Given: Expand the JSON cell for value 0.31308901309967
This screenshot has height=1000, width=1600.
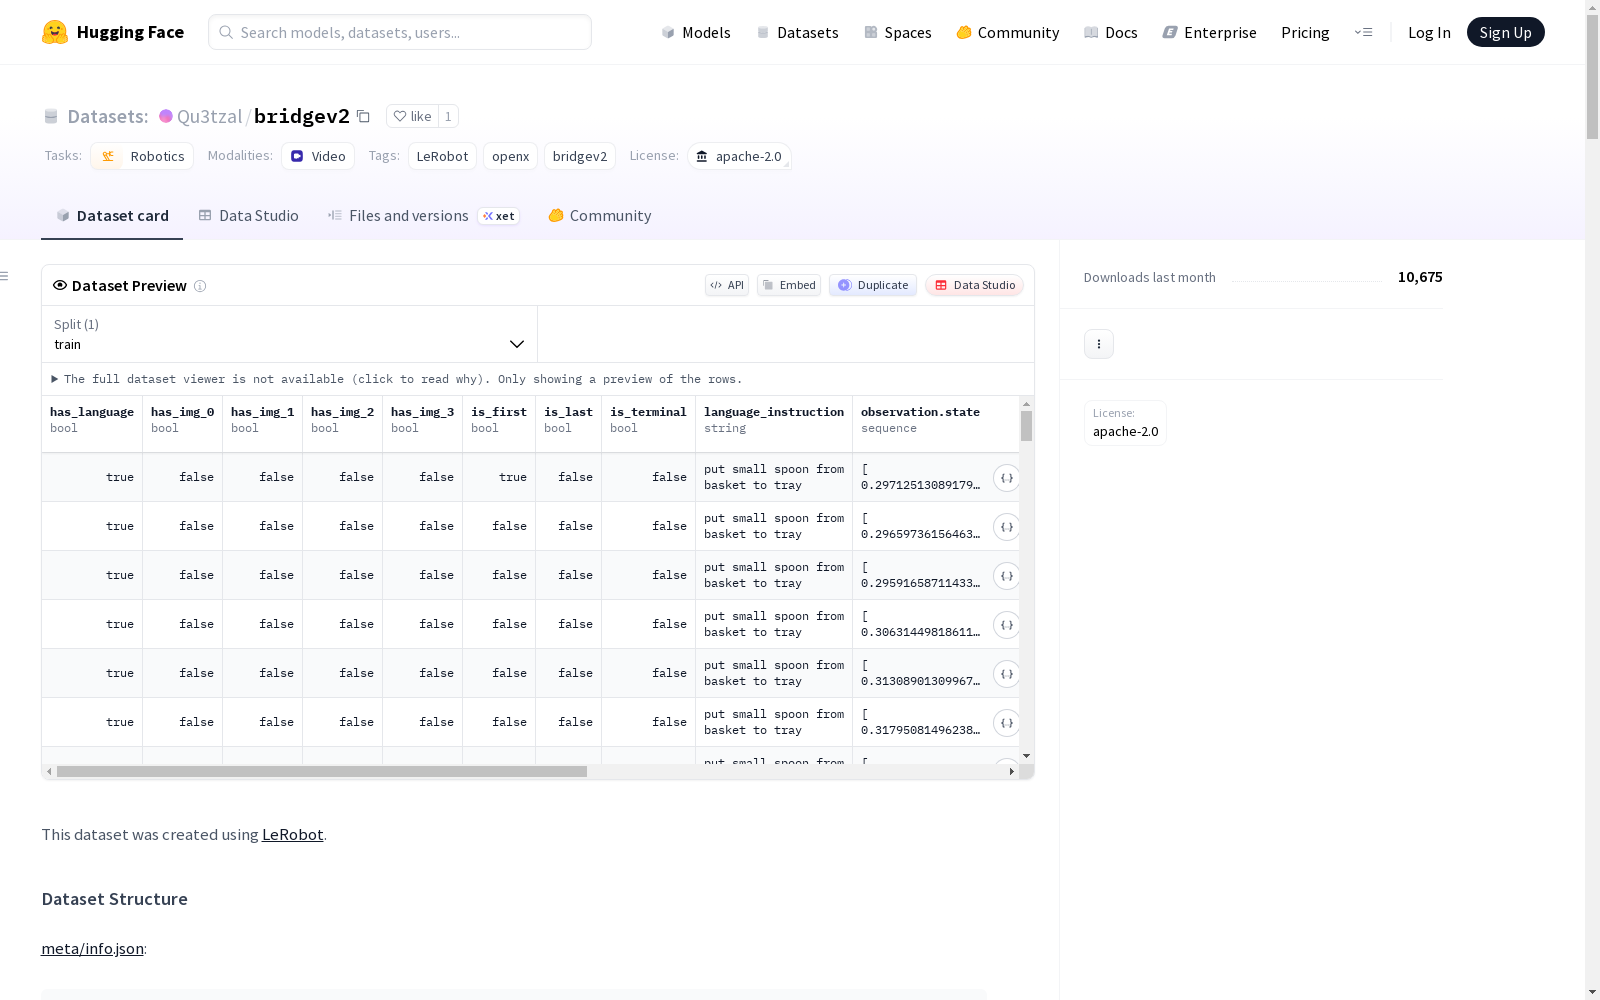Looking at the screenshot, I should pos(1007,674).
